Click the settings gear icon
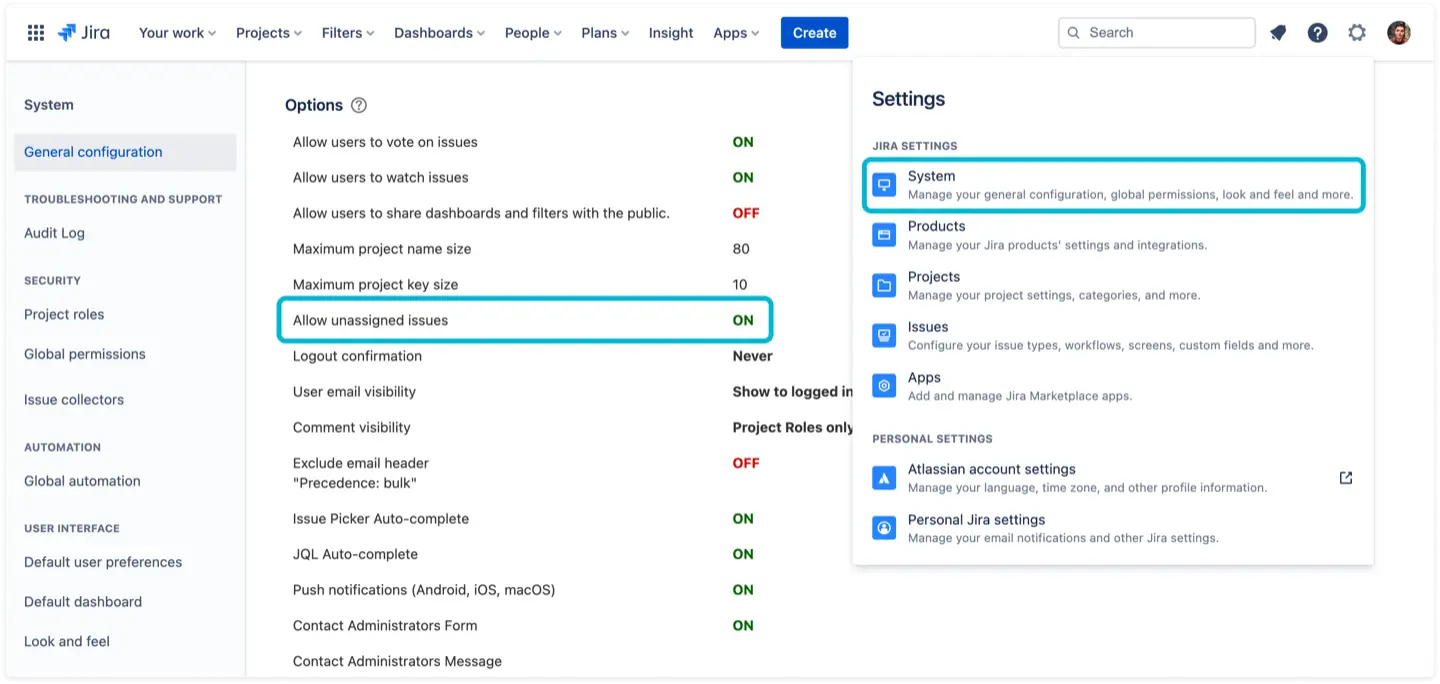1440x684 pixels. 1357,33
